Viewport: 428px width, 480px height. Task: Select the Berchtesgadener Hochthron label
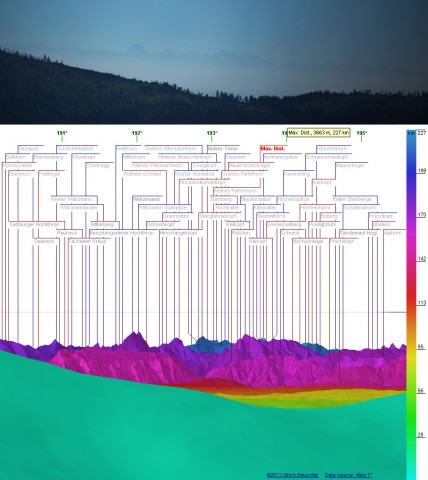pos(122,233)
